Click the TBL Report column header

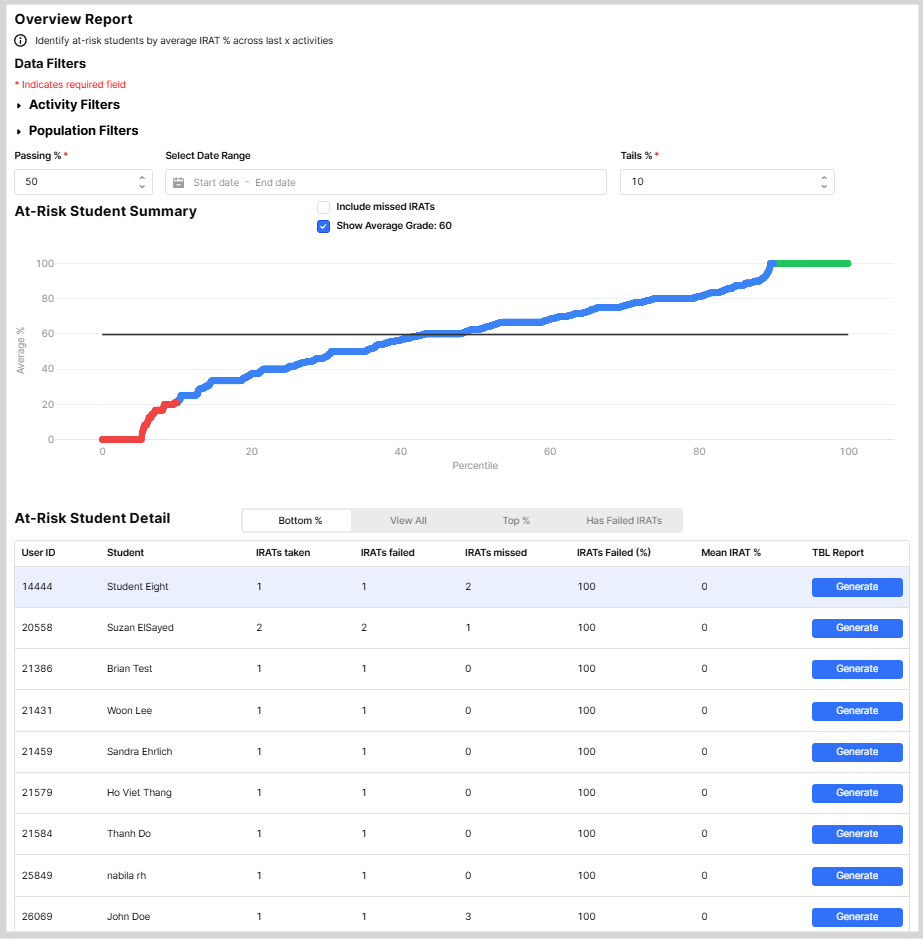point(838,553)
